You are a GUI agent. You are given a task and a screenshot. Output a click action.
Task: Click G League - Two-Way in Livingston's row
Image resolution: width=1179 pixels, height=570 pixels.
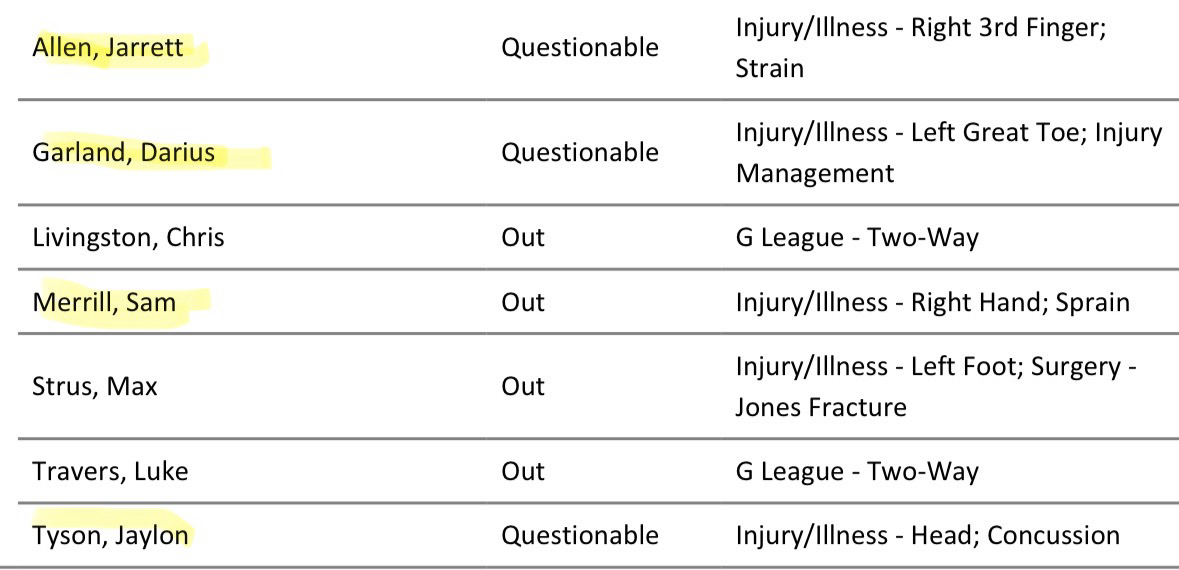[857, 237]
